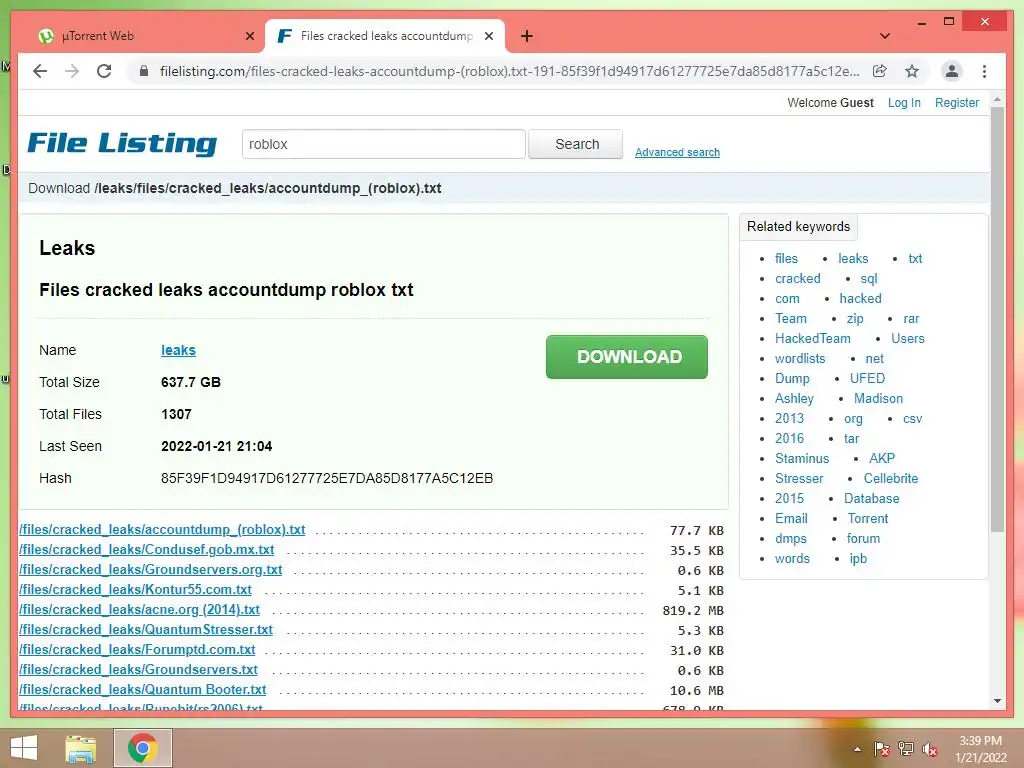Click the 'hacked' related keyword
Screen dimensions: 1024x768
coord(860,298)
